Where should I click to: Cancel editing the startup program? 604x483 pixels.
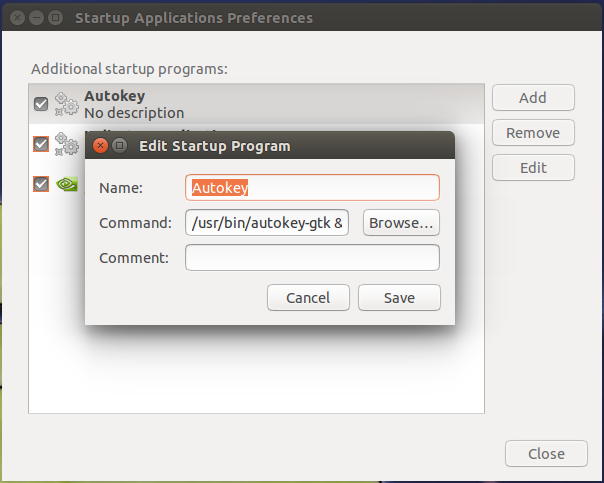308,297
